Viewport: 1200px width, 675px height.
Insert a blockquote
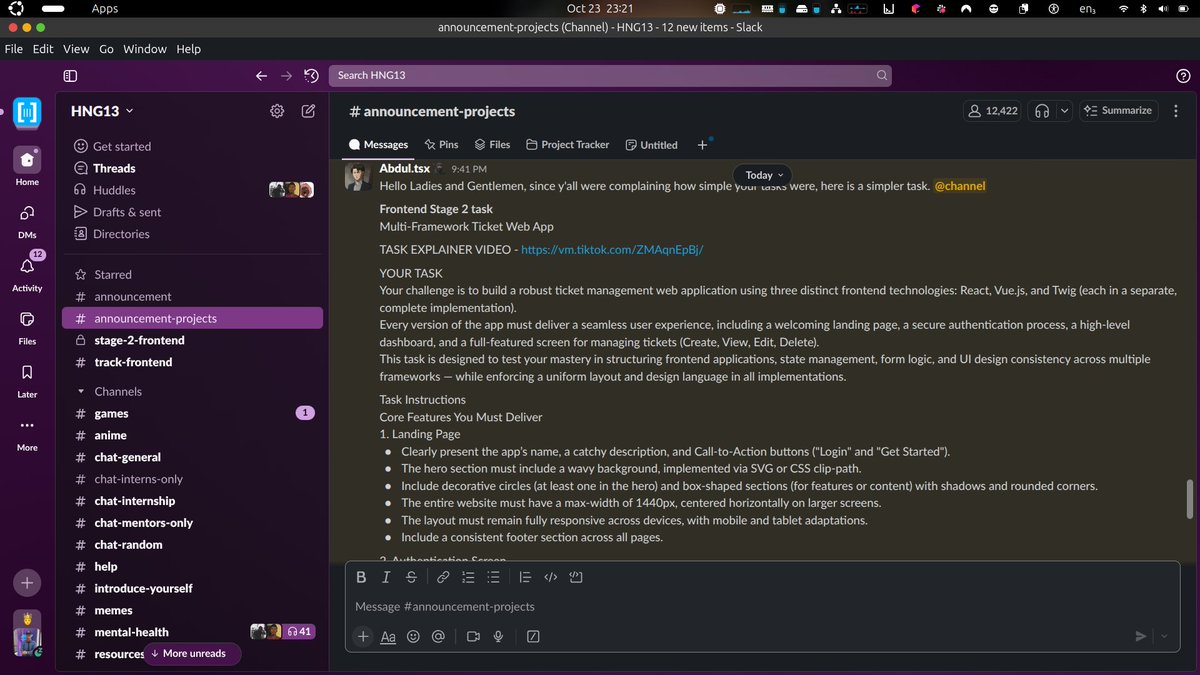coord(525,577)
